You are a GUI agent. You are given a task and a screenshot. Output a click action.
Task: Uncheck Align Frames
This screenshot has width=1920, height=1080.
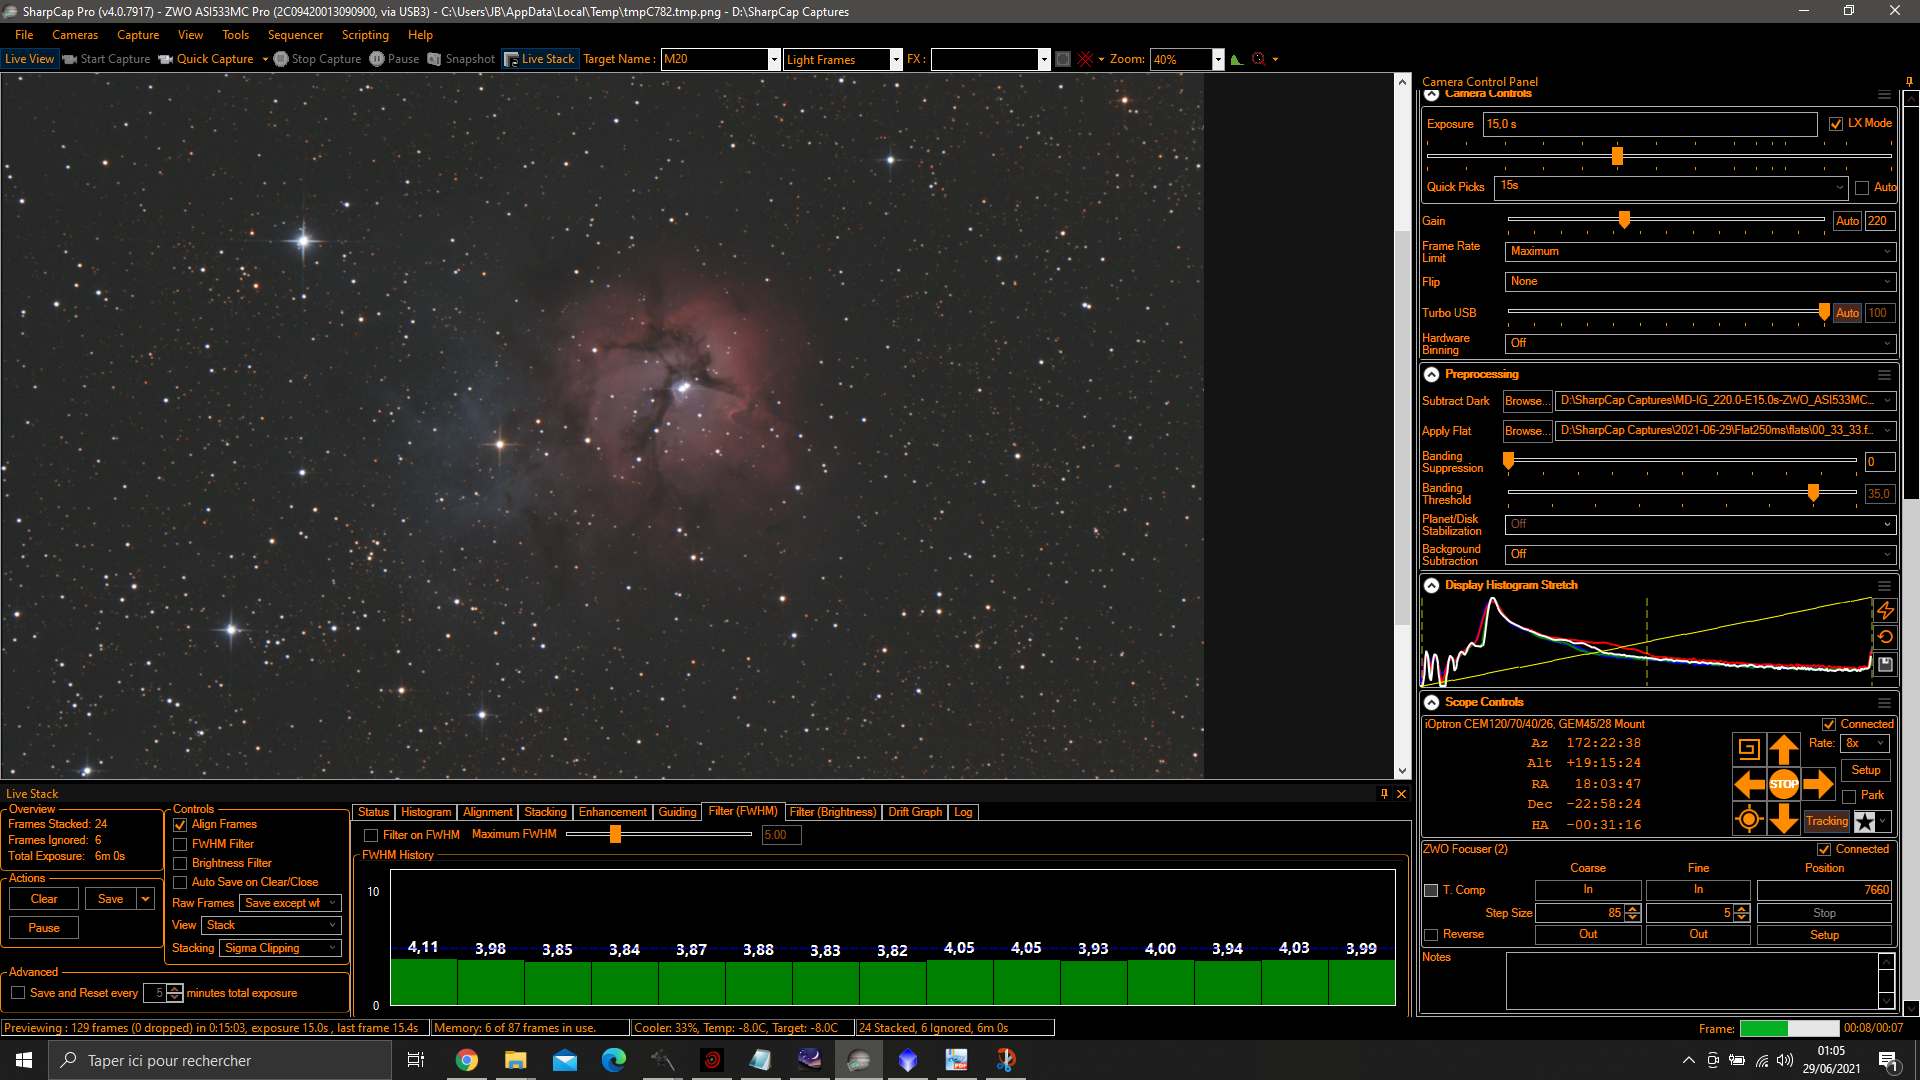180,825
